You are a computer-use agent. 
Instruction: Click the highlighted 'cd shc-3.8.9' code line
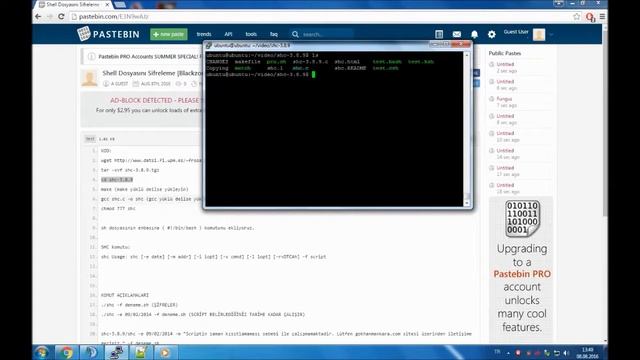117,180
